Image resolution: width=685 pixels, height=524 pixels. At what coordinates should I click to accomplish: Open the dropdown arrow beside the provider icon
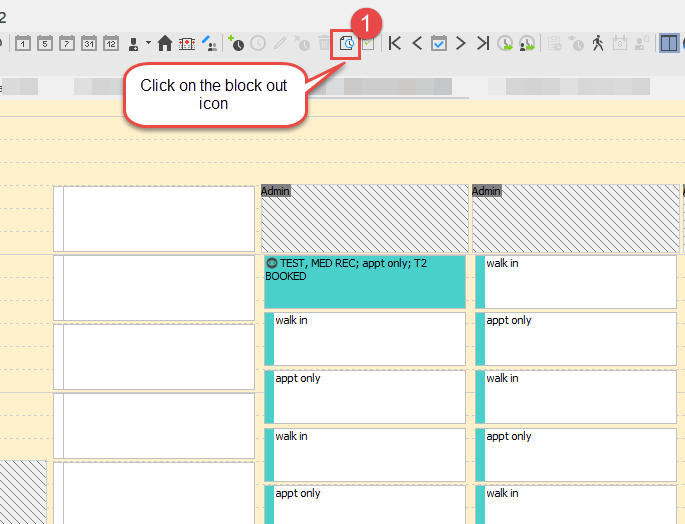[x=149, y=43]
